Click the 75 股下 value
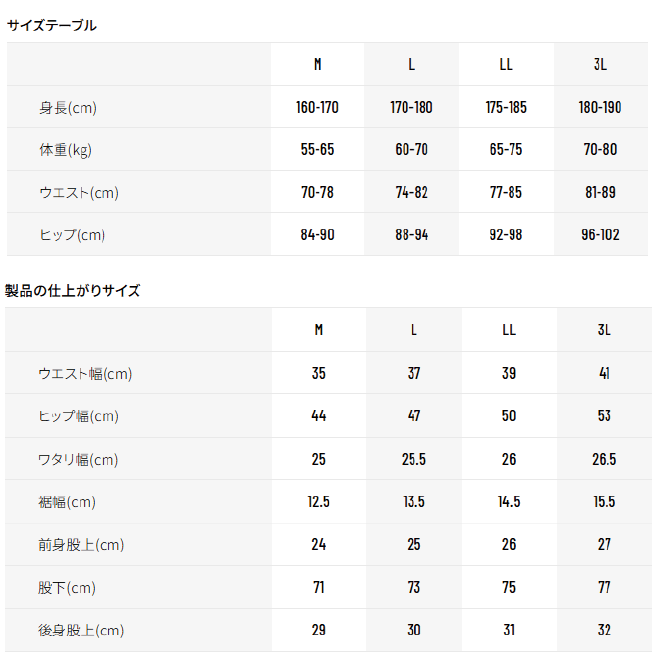 [x=509, y=588]
